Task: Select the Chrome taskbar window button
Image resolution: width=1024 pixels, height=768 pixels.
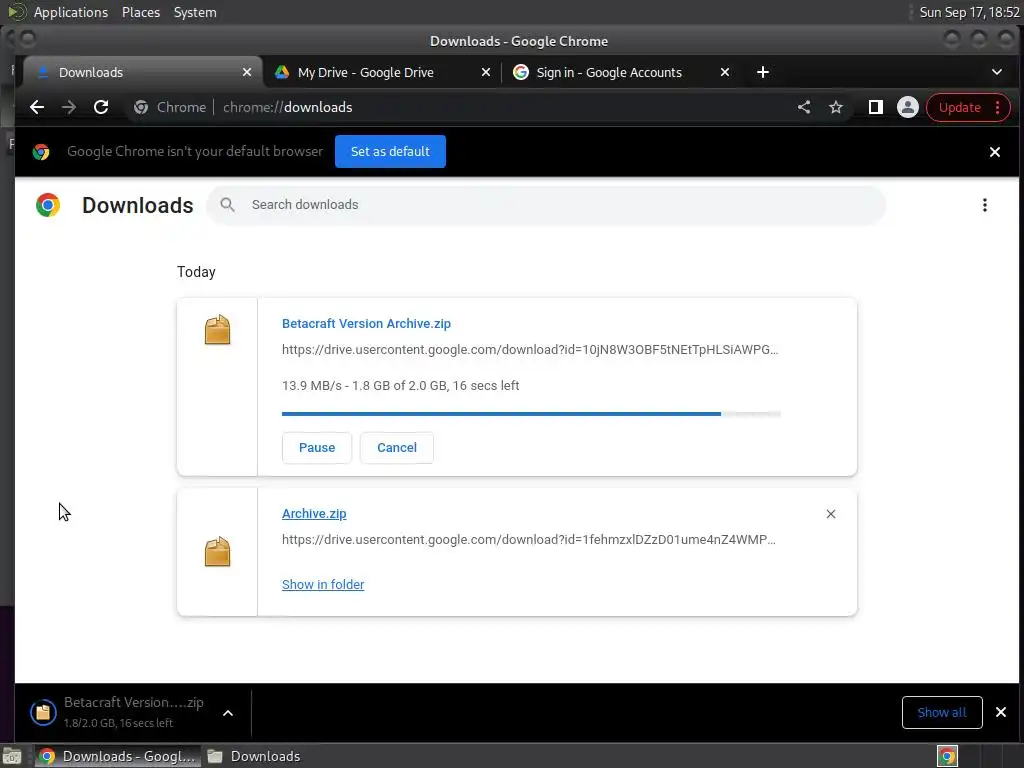Action: pos(118,756)
